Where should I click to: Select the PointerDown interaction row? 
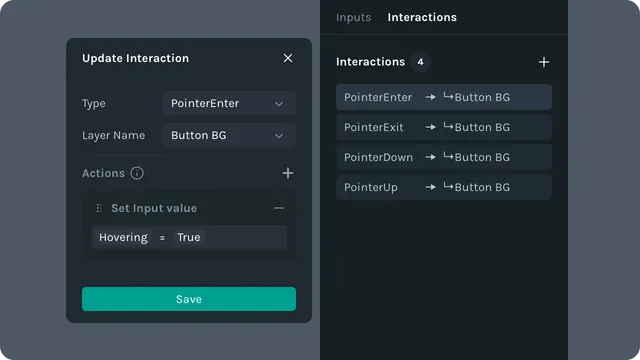tap(444, 157)
